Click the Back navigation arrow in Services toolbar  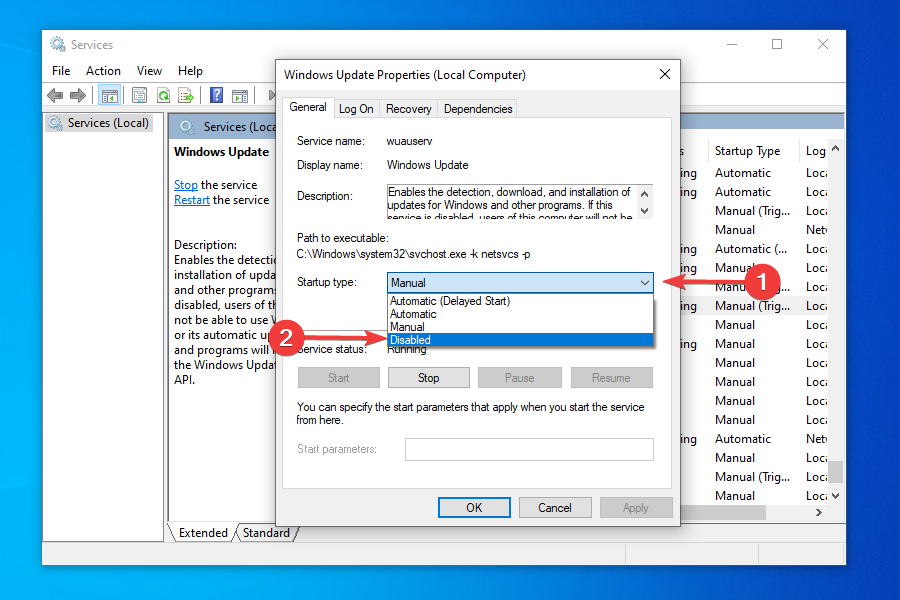[x=55, y=95]
